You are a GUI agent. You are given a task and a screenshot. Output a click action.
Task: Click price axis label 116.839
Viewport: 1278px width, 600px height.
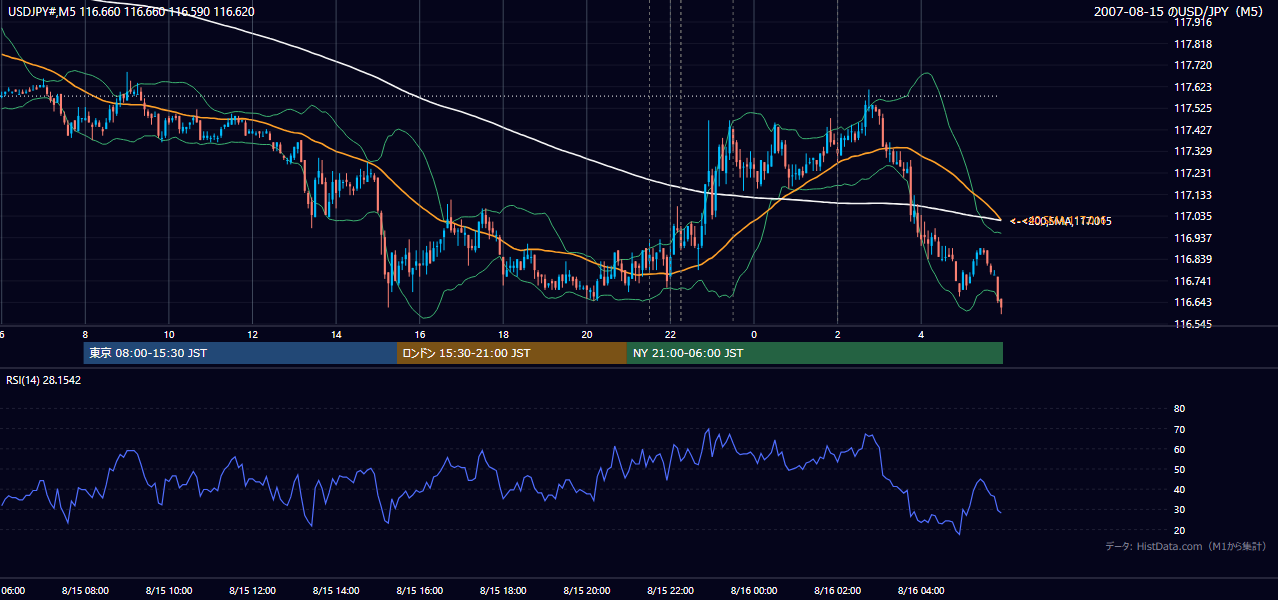(1193, 260)
